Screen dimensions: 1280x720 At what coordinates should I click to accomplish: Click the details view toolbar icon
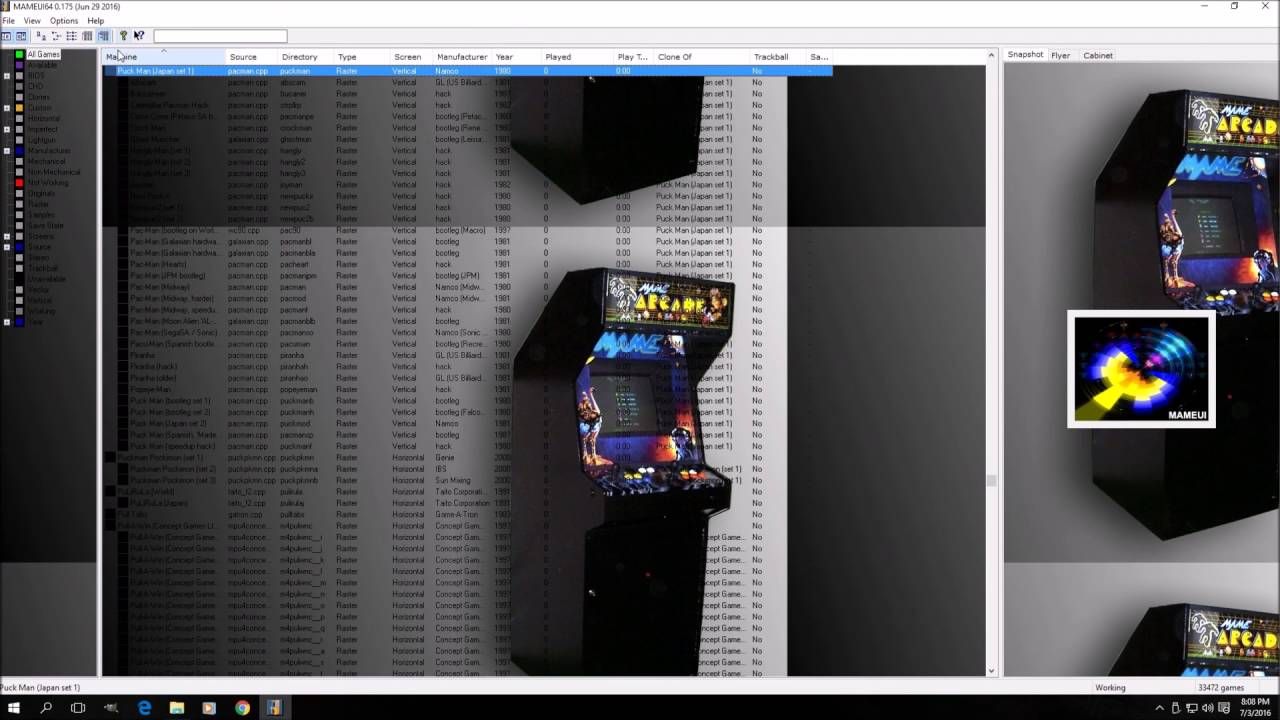pos(86,36)
